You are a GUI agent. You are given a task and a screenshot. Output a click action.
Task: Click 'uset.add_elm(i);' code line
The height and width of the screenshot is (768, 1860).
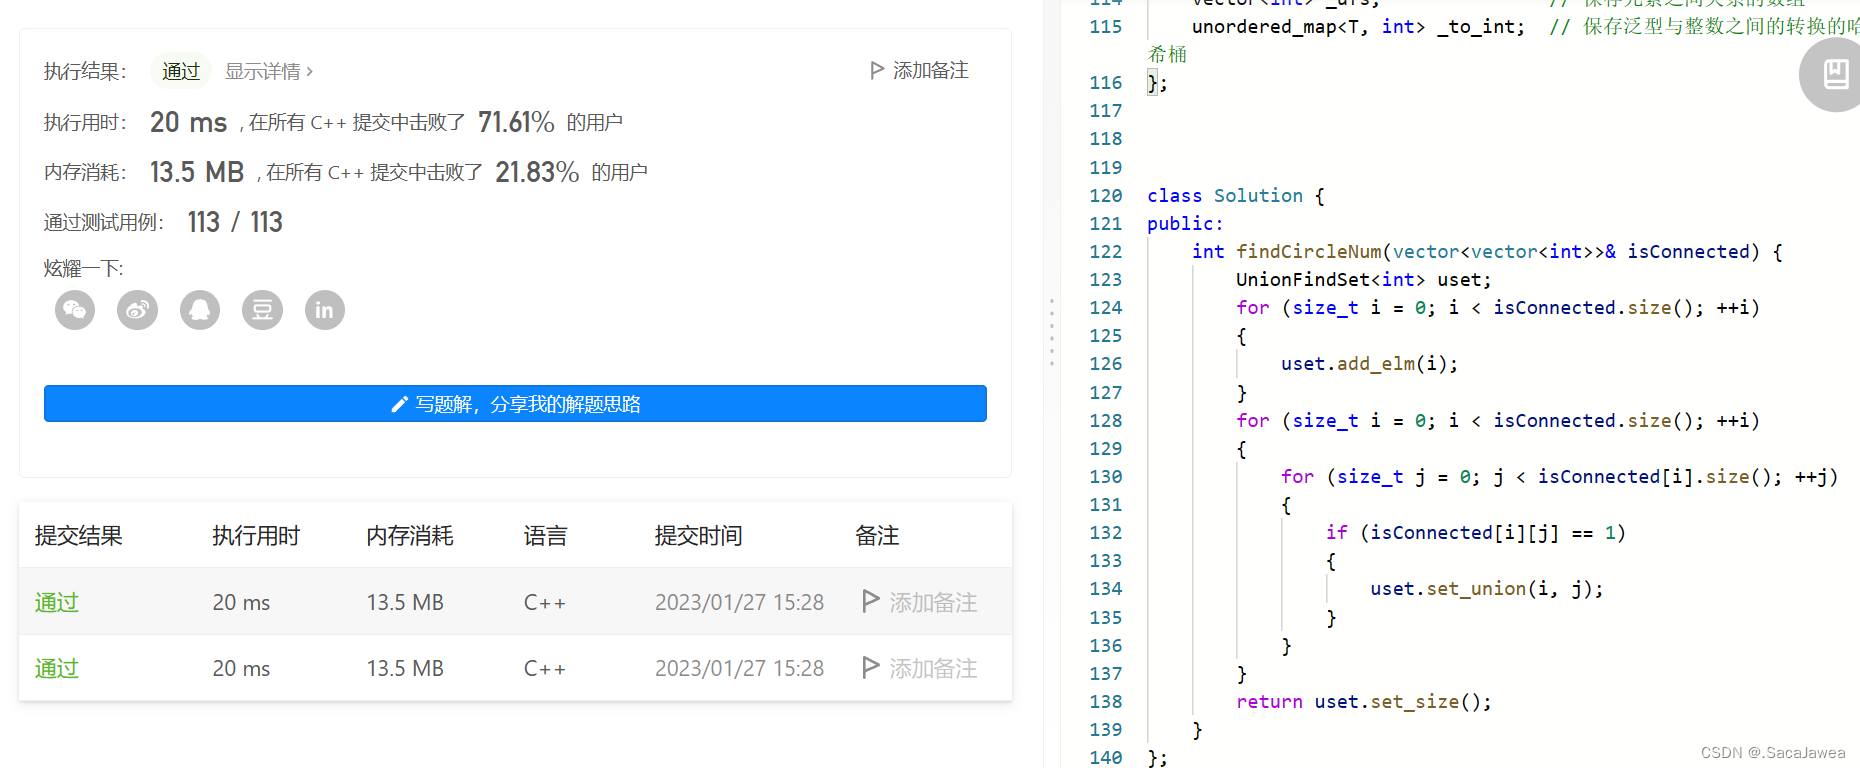pos(1369,363)
